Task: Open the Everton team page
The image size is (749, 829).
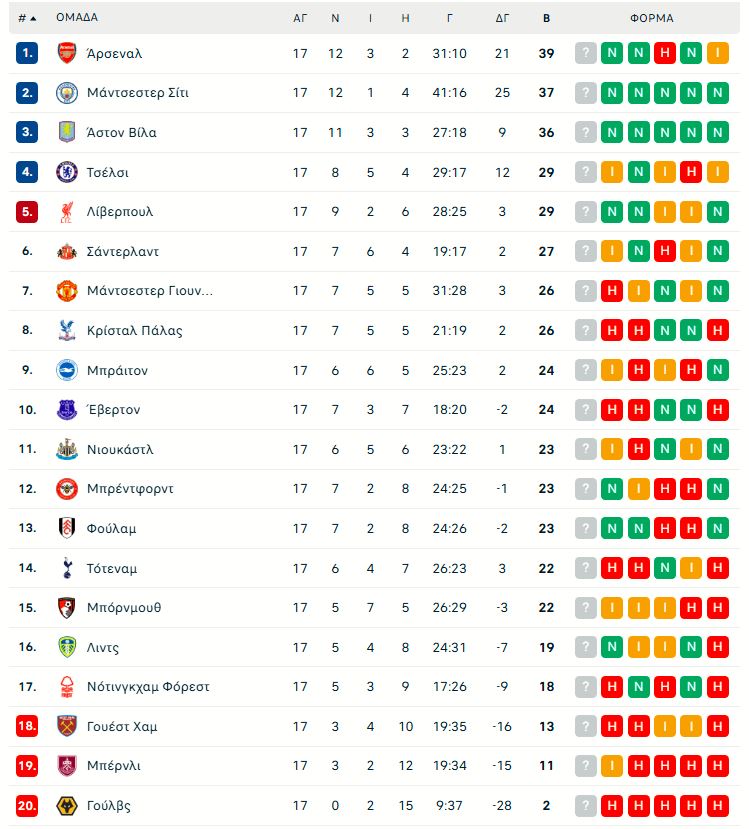Action: [110, 409]
